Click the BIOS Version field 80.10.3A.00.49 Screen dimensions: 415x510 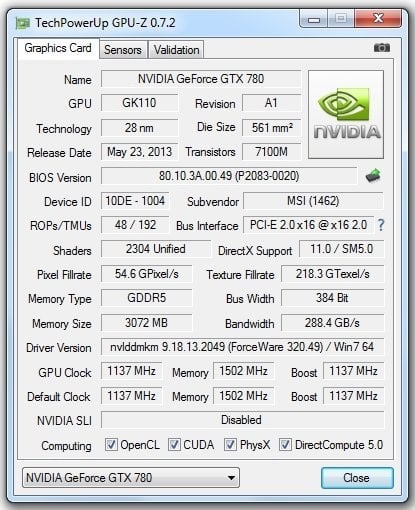tap(229, 176)
